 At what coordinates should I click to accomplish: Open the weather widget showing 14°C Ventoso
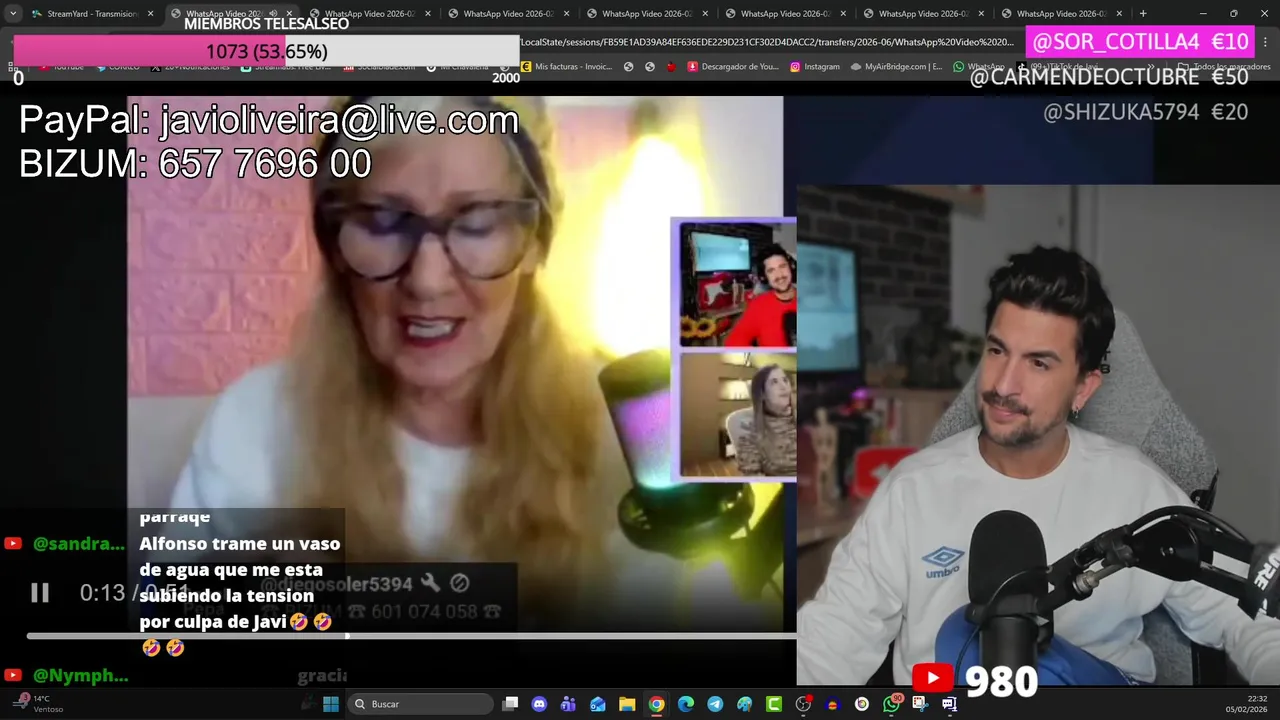[38, 704]
